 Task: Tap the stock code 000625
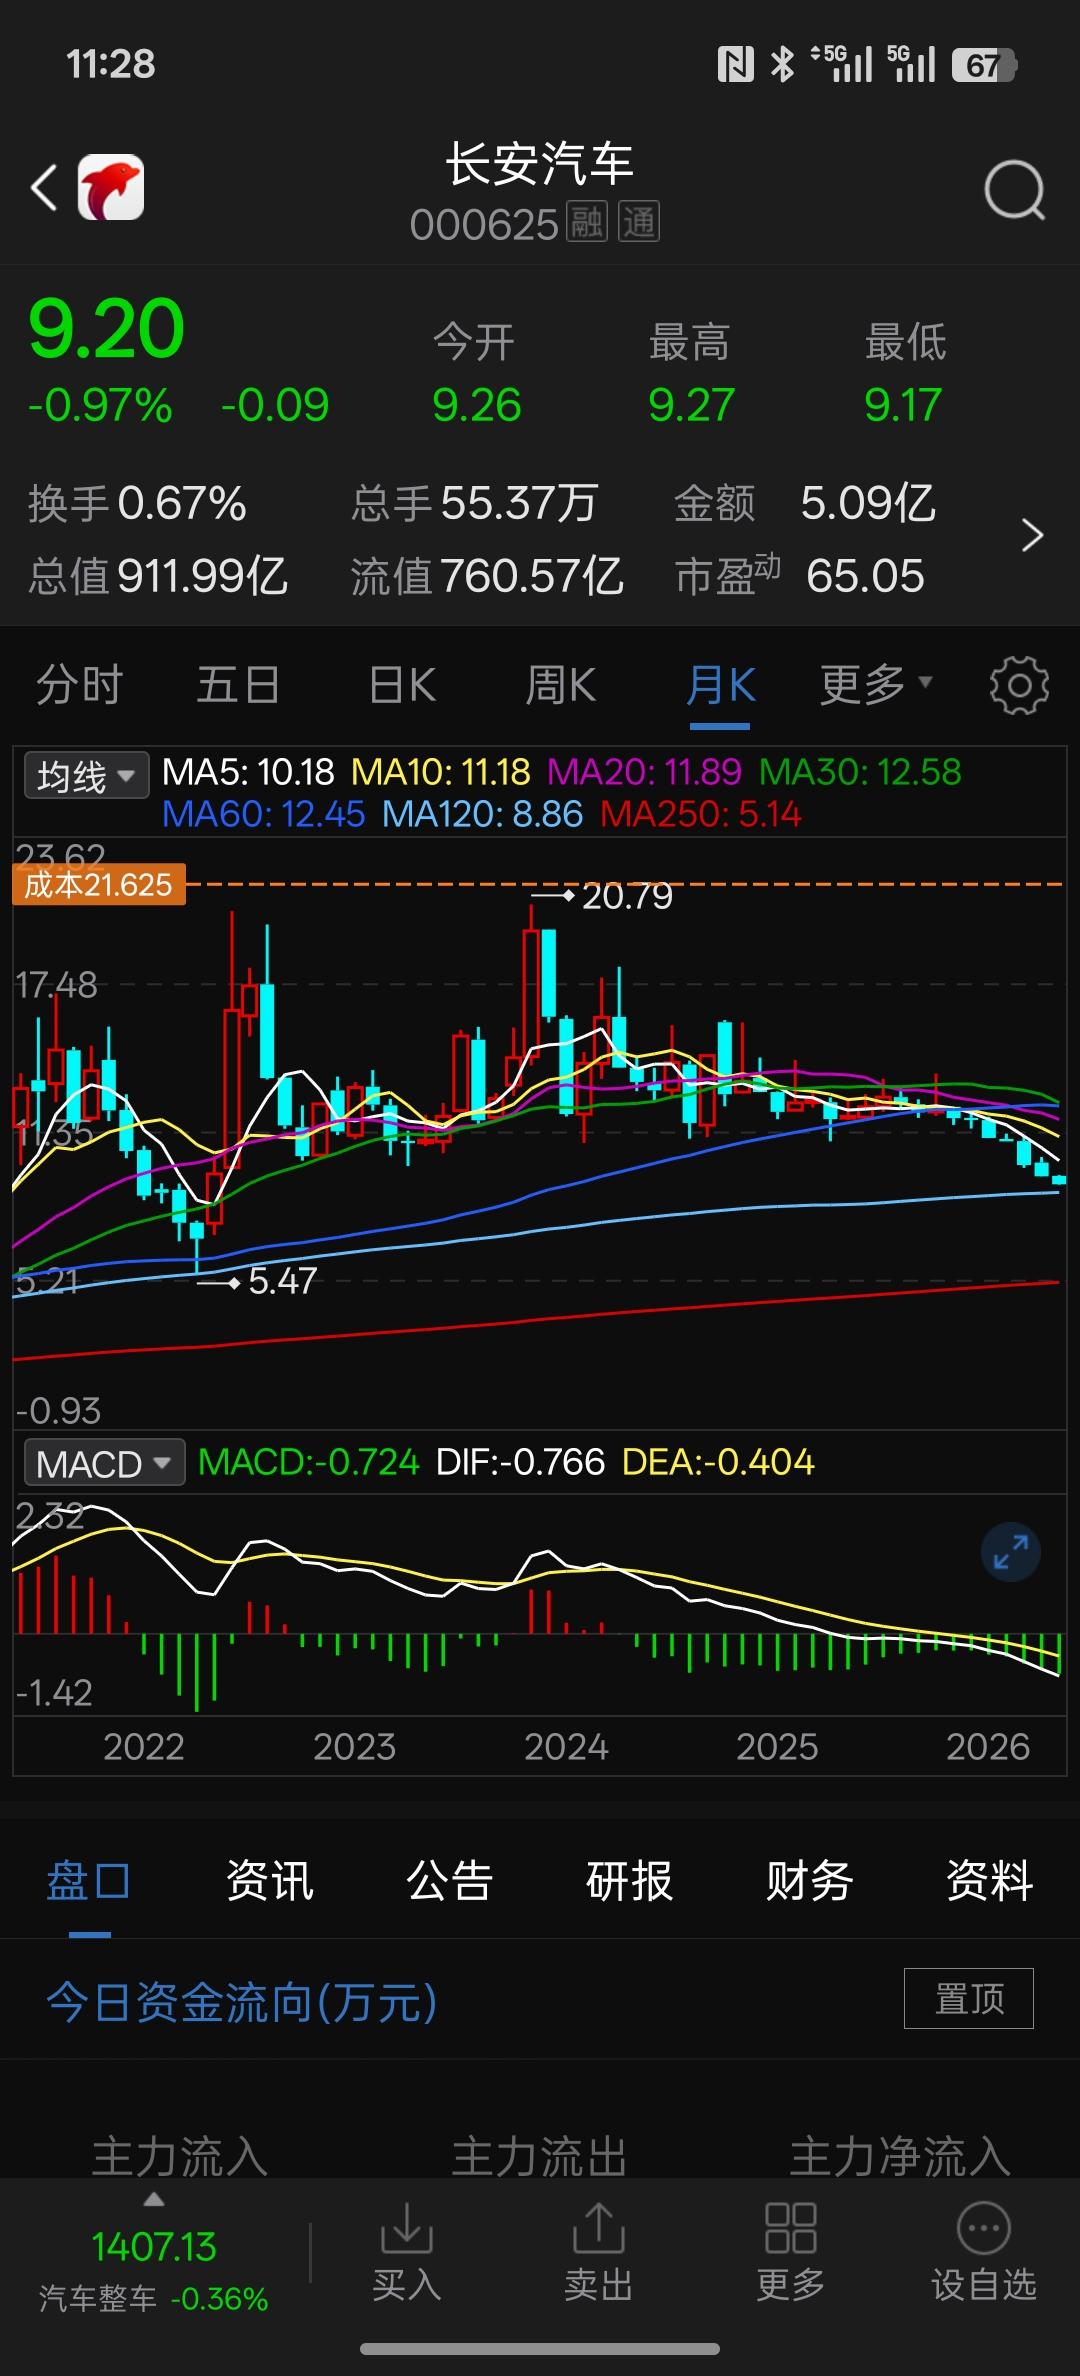(484, 224)
